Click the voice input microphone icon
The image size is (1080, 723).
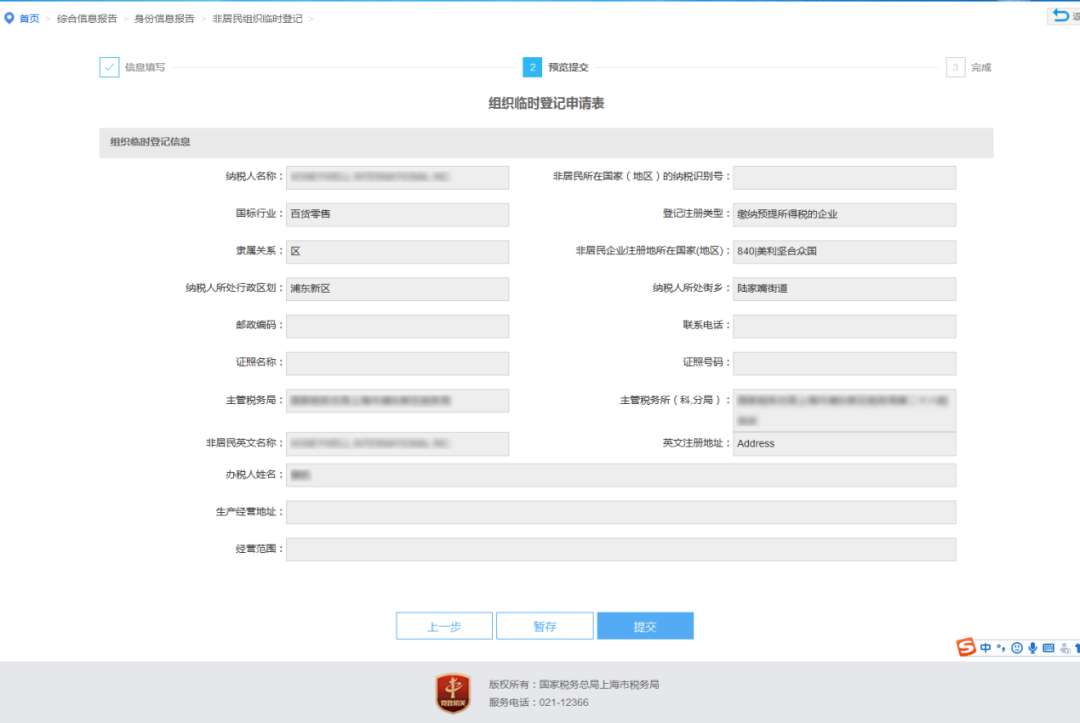(x=1033, y=648)
